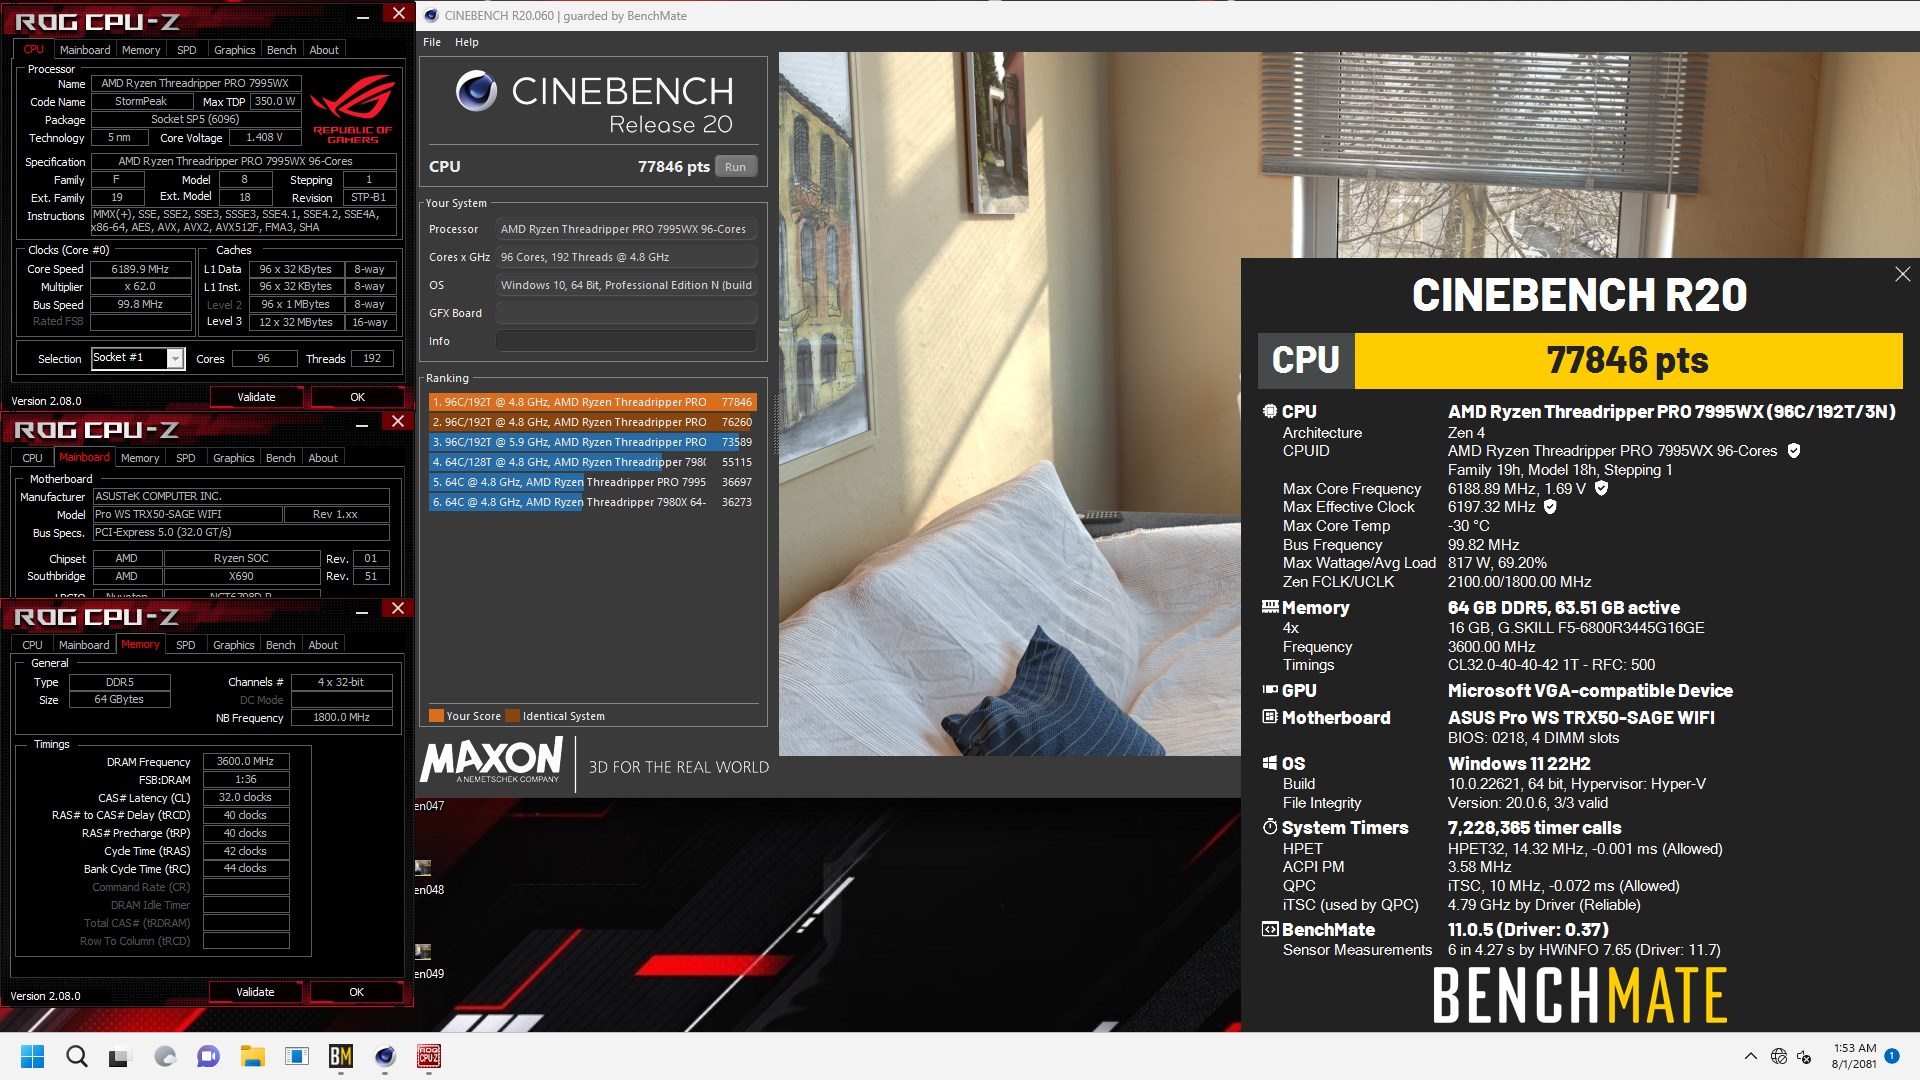1920x1080 pixels.
Task: Click shield icon beside CPUID value
Action: tap(1794, 451)
